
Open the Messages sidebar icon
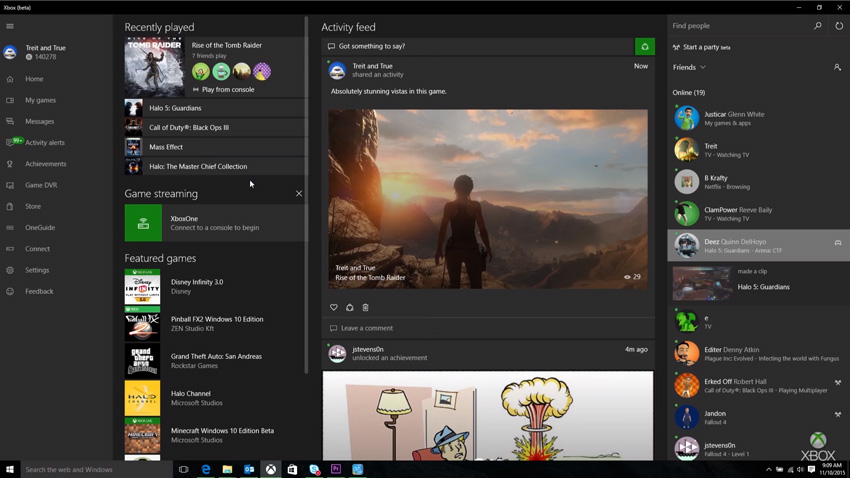(x=10, y=121)
